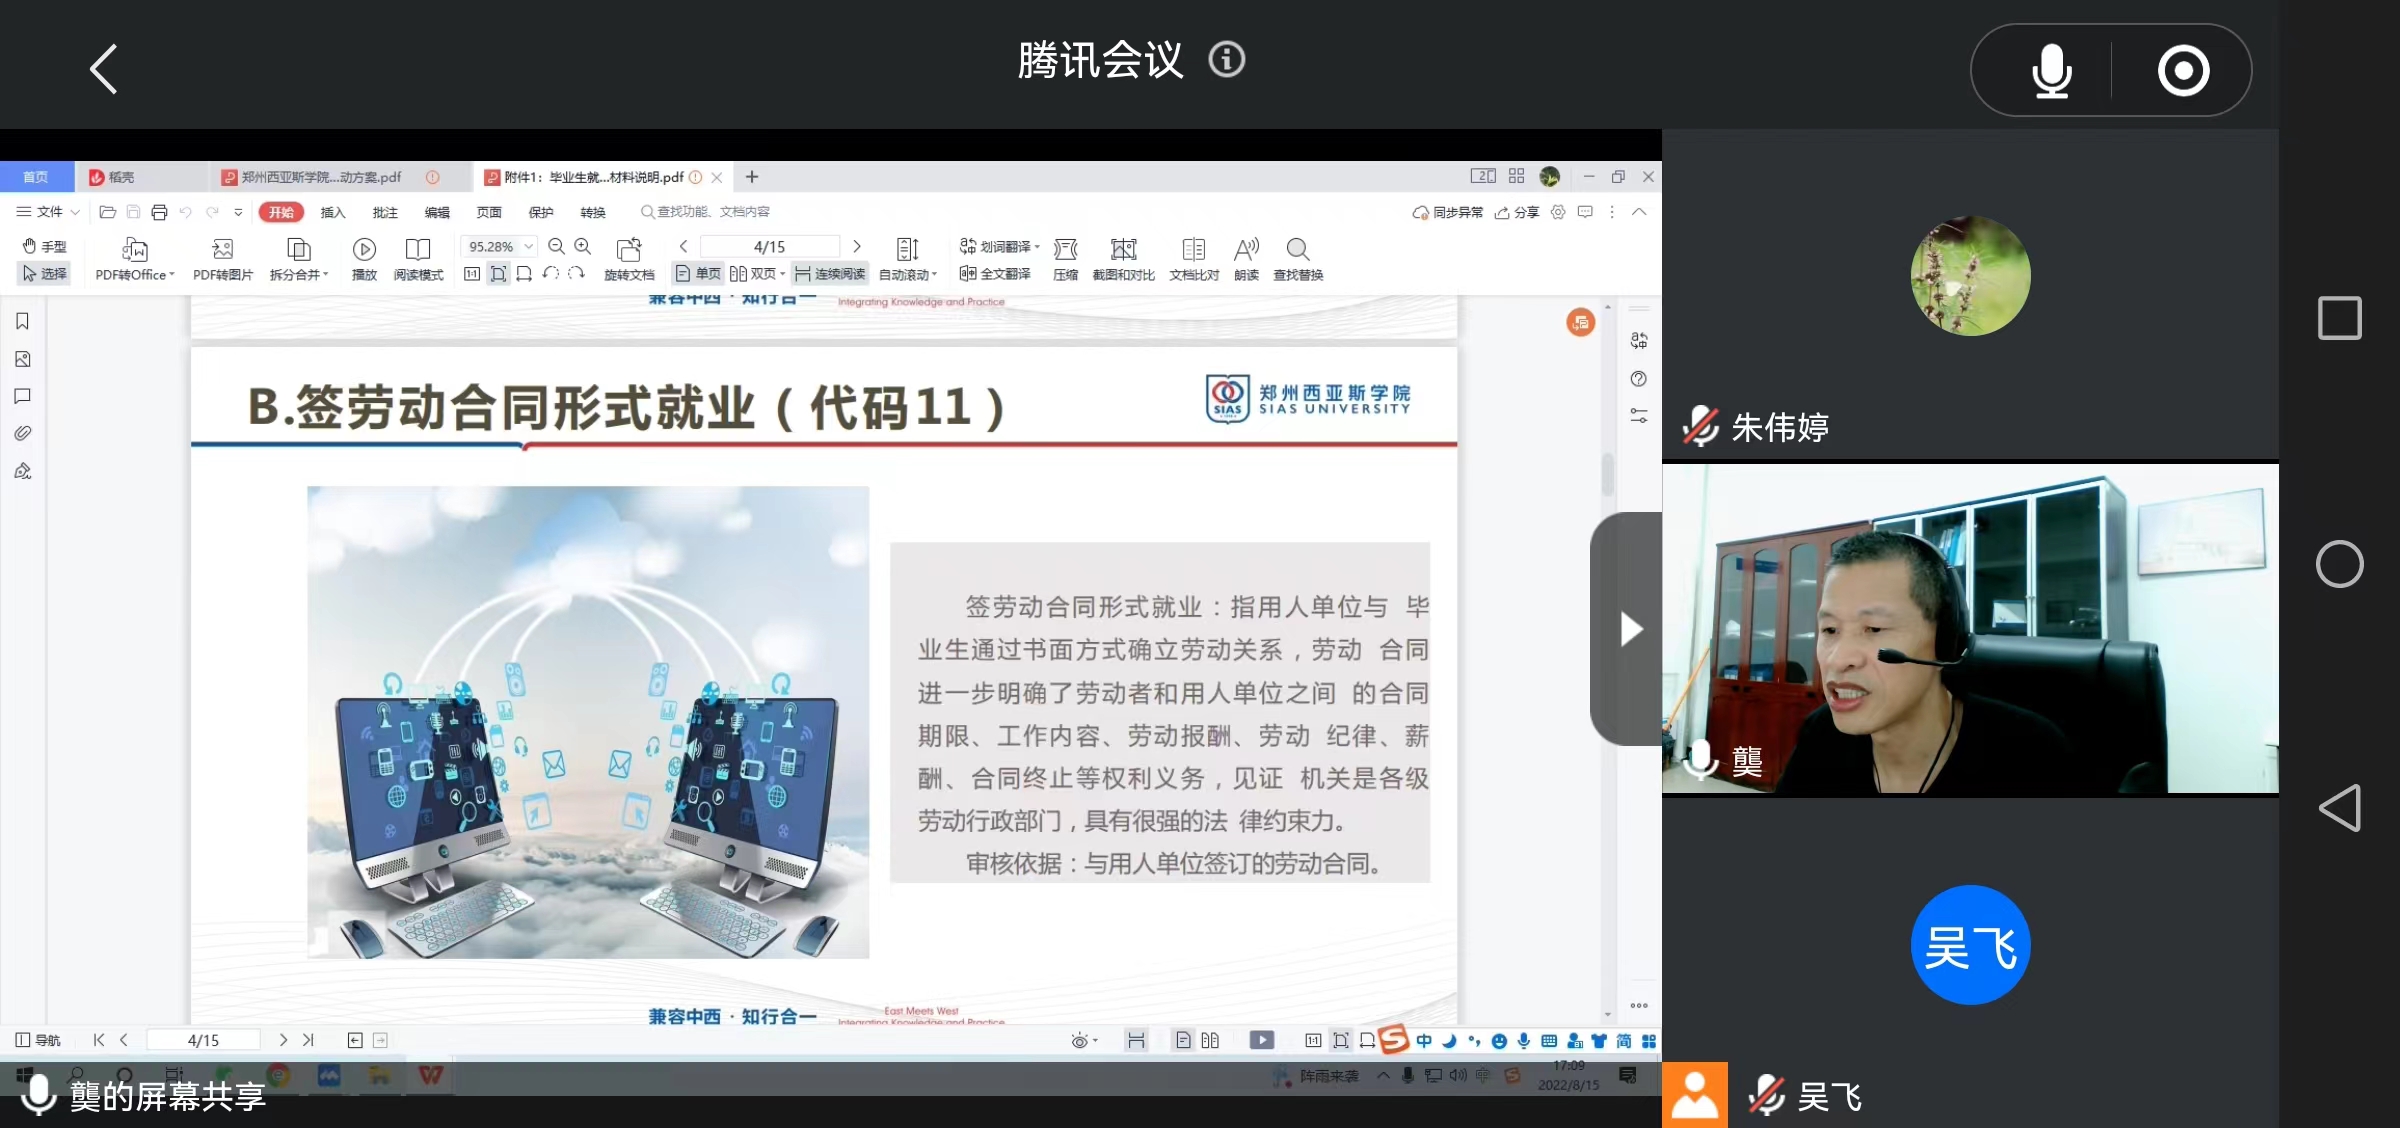
Task: Open the 划词翻译 dropdown
Action: [999, 246]
